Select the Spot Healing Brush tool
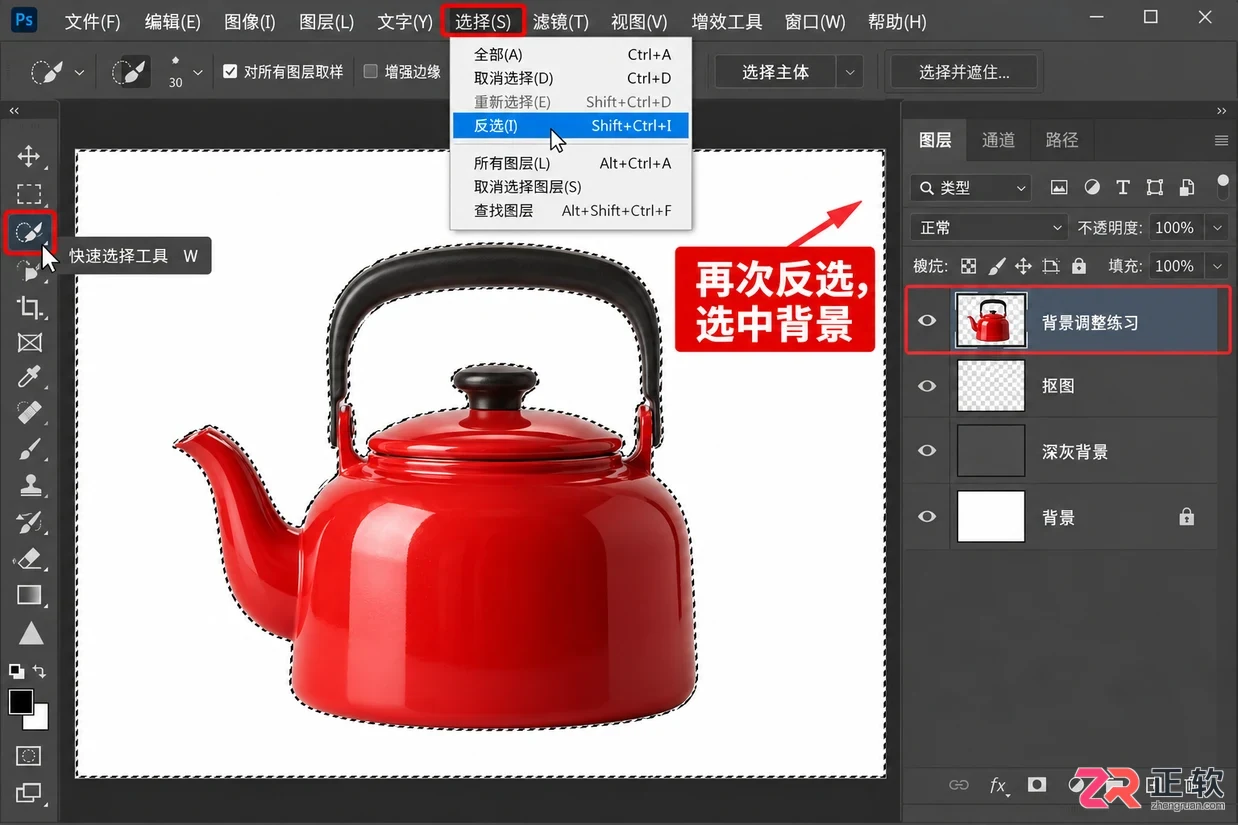 point(29,412)
